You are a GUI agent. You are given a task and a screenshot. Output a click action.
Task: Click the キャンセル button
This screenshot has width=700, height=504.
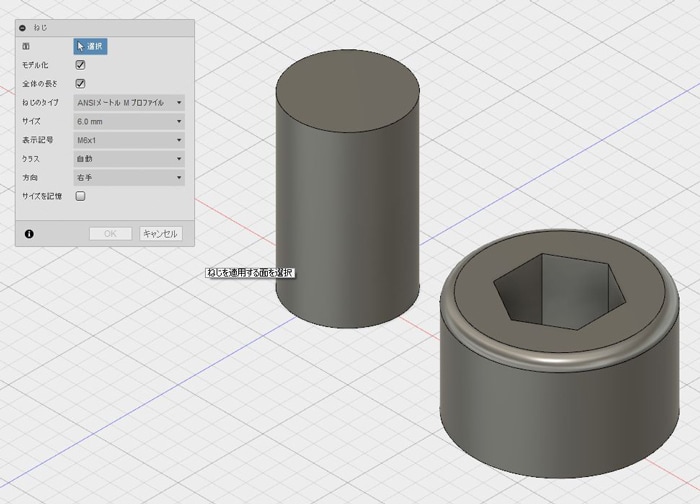[161, 234]
